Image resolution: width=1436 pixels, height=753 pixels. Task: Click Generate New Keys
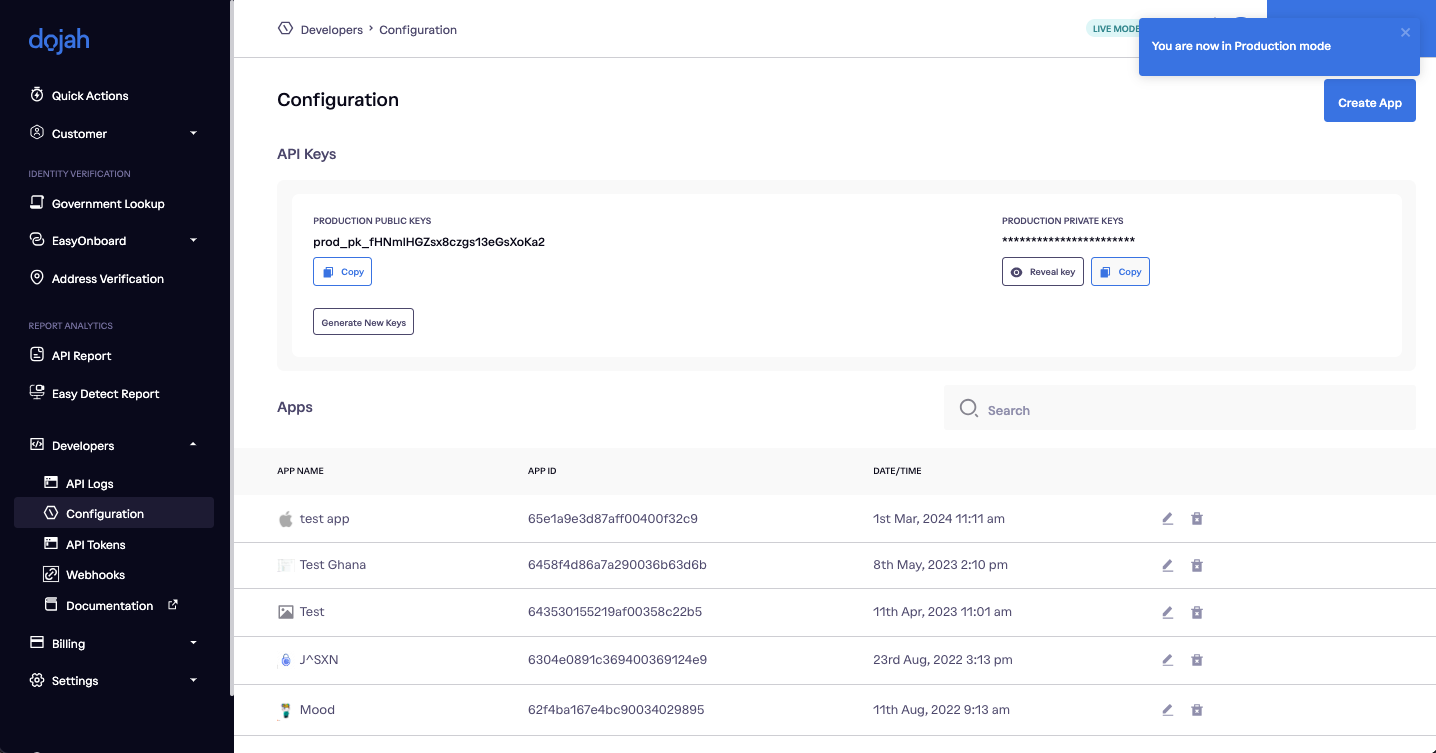[363, 322]
